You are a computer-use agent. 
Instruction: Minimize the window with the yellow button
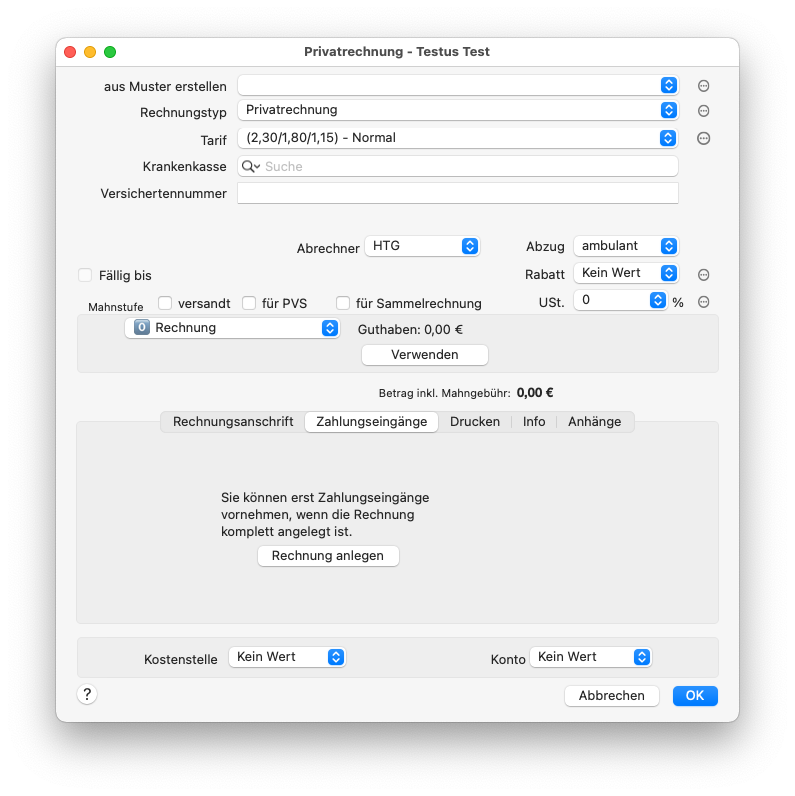point(90,52)
